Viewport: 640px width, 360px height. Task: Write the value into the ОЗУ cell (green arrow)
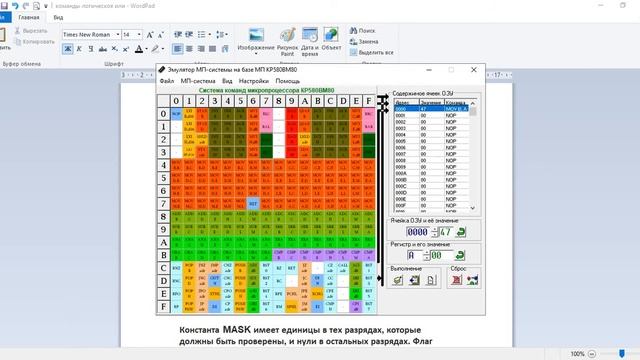click(x=461, y=232)
